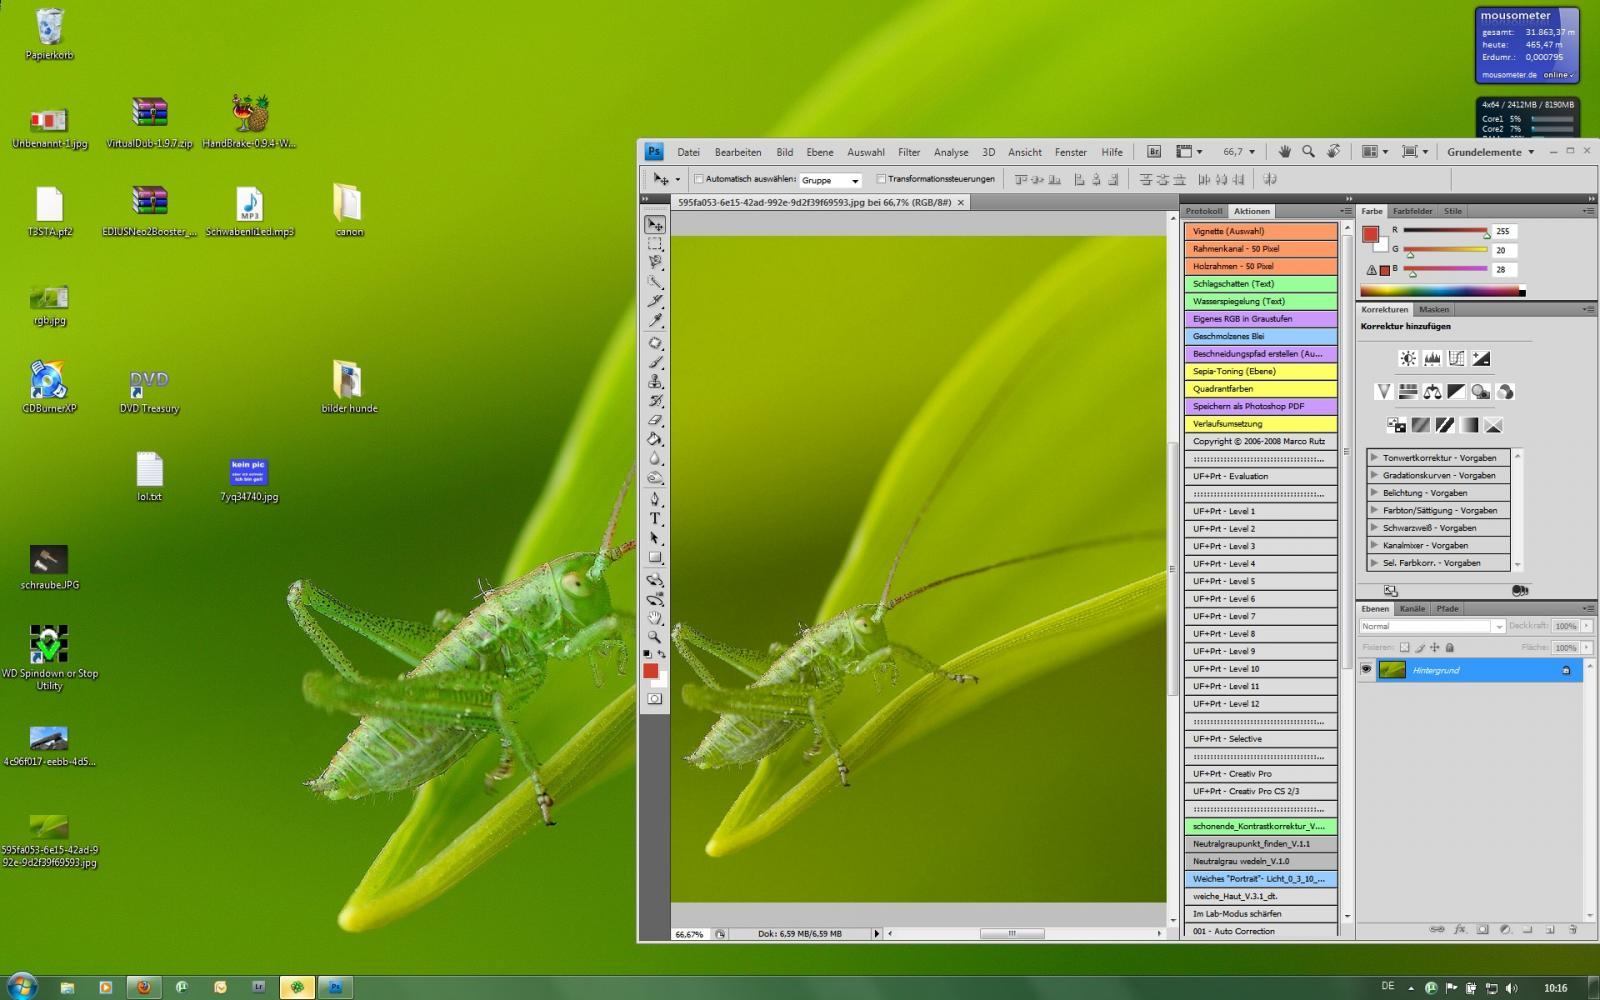
Task: Select the Zoom tool in toolbox
Action: 655,636
